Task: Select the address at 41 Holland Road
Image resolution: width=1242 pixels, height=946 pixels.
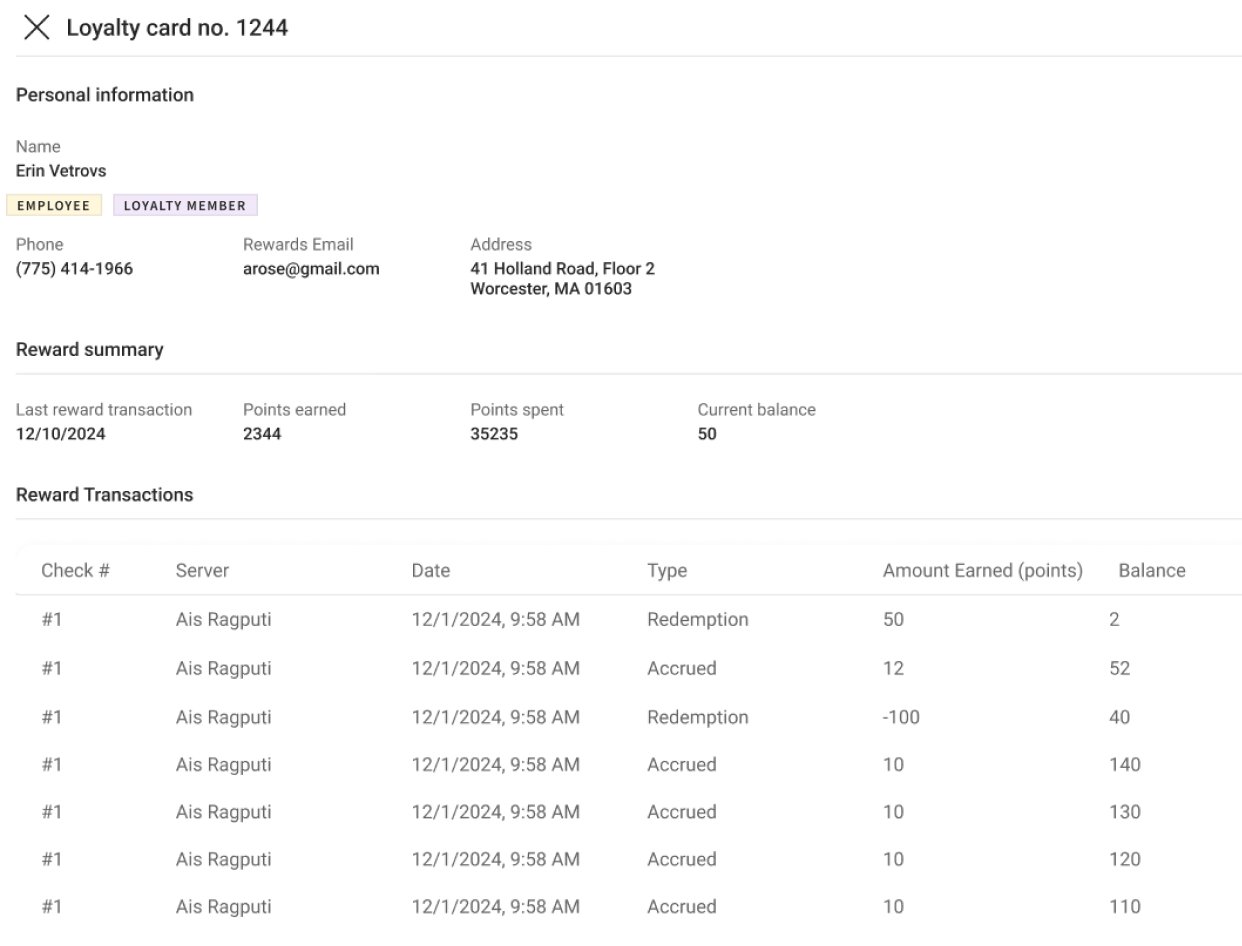Action: click(x=562, y=279)
